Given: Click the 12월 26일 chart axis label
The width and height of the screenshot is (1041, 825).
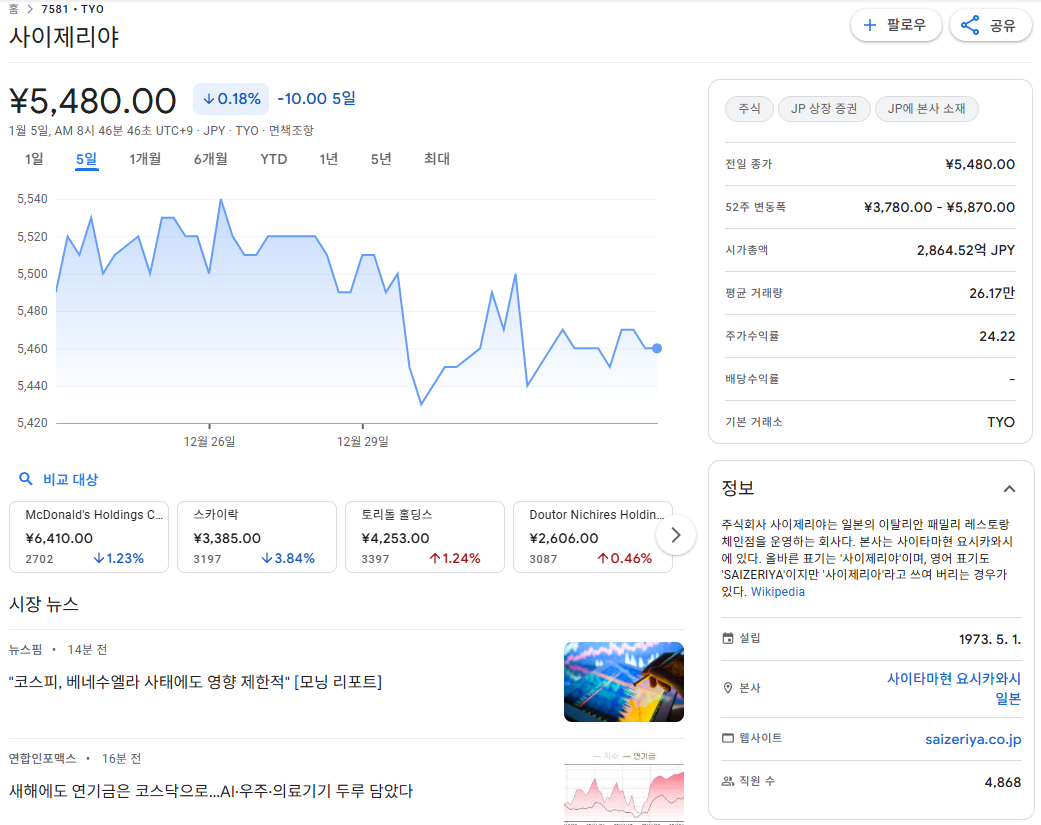Looking at the screenshot, I should pos(209,441).
